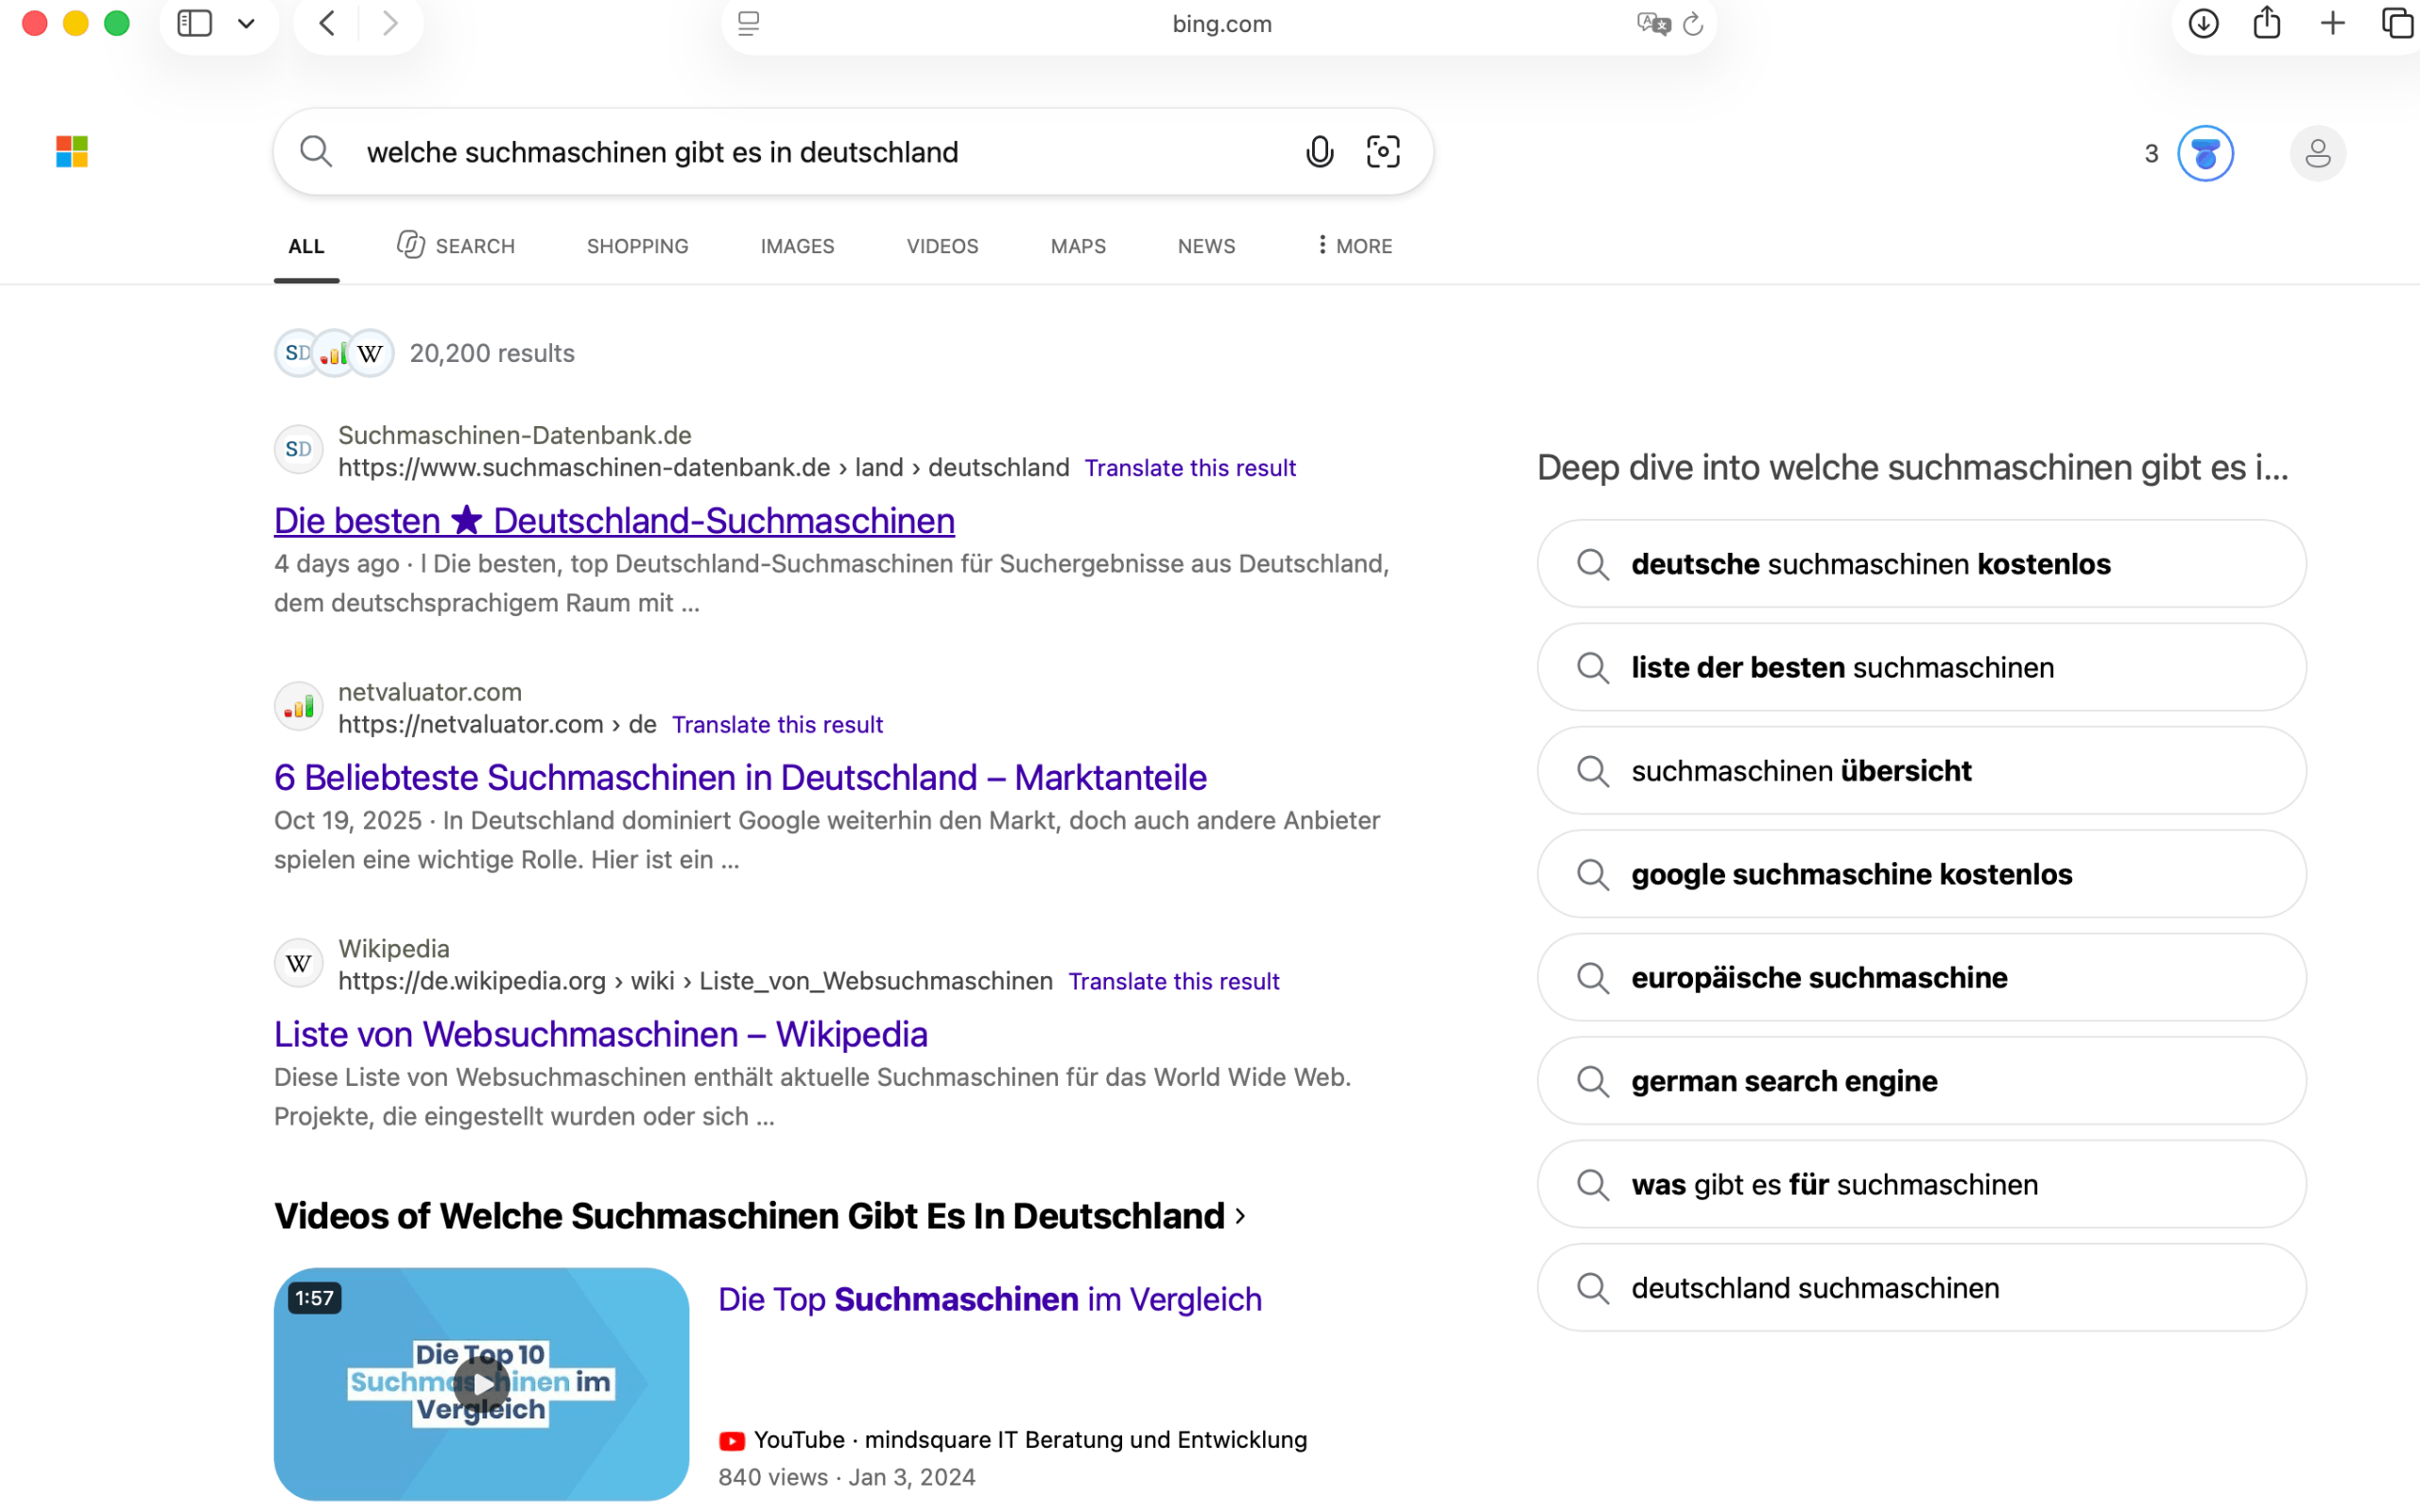The image size is (2420, 1512).
Task: Select suggestion europäische suchmaschine
Action: click(1921, 978)
